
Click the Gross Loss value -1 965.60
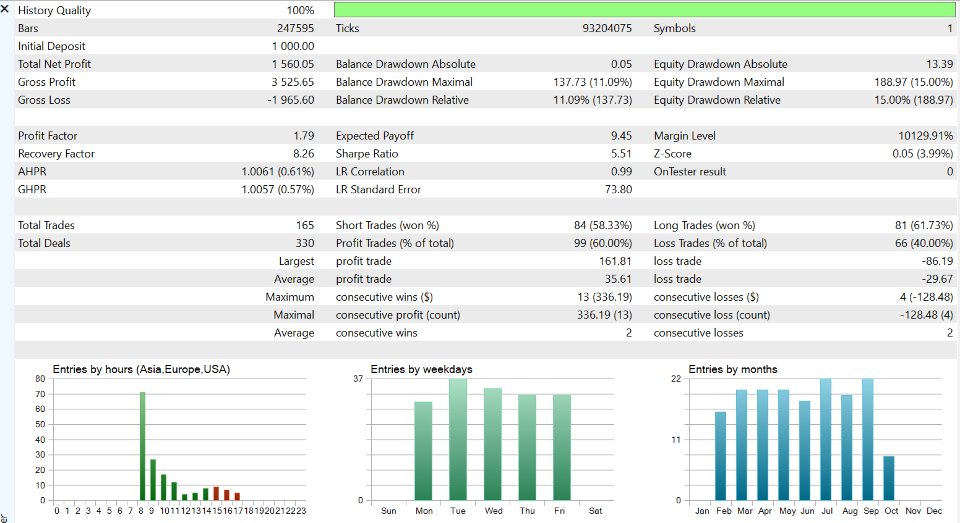pos(290,100)
